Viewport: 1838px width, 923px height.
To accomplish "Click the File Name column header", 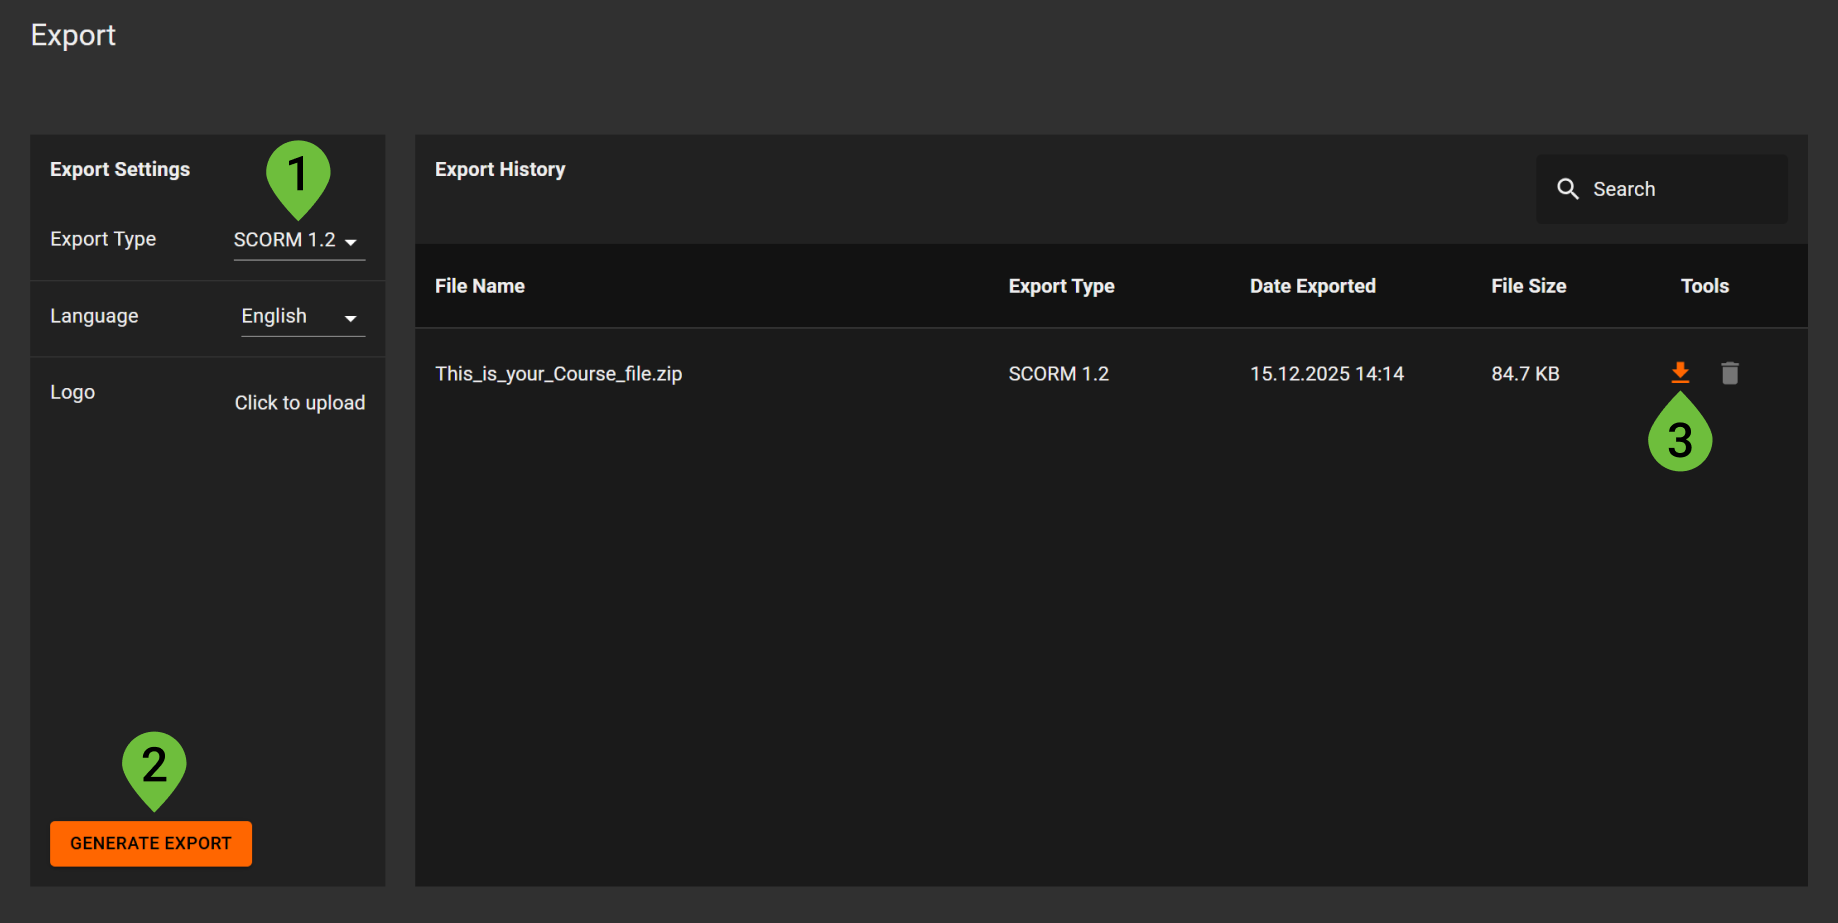I will (479, 286).
